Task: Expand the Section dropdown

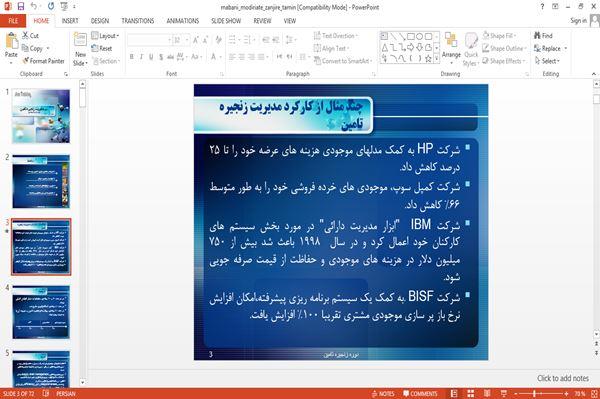Action: pyautogui.click(x=106, y=61)
